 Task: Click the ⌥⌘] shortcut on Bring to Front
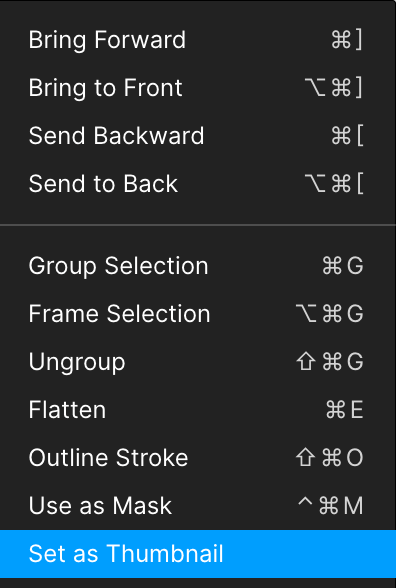coord(333,88)
